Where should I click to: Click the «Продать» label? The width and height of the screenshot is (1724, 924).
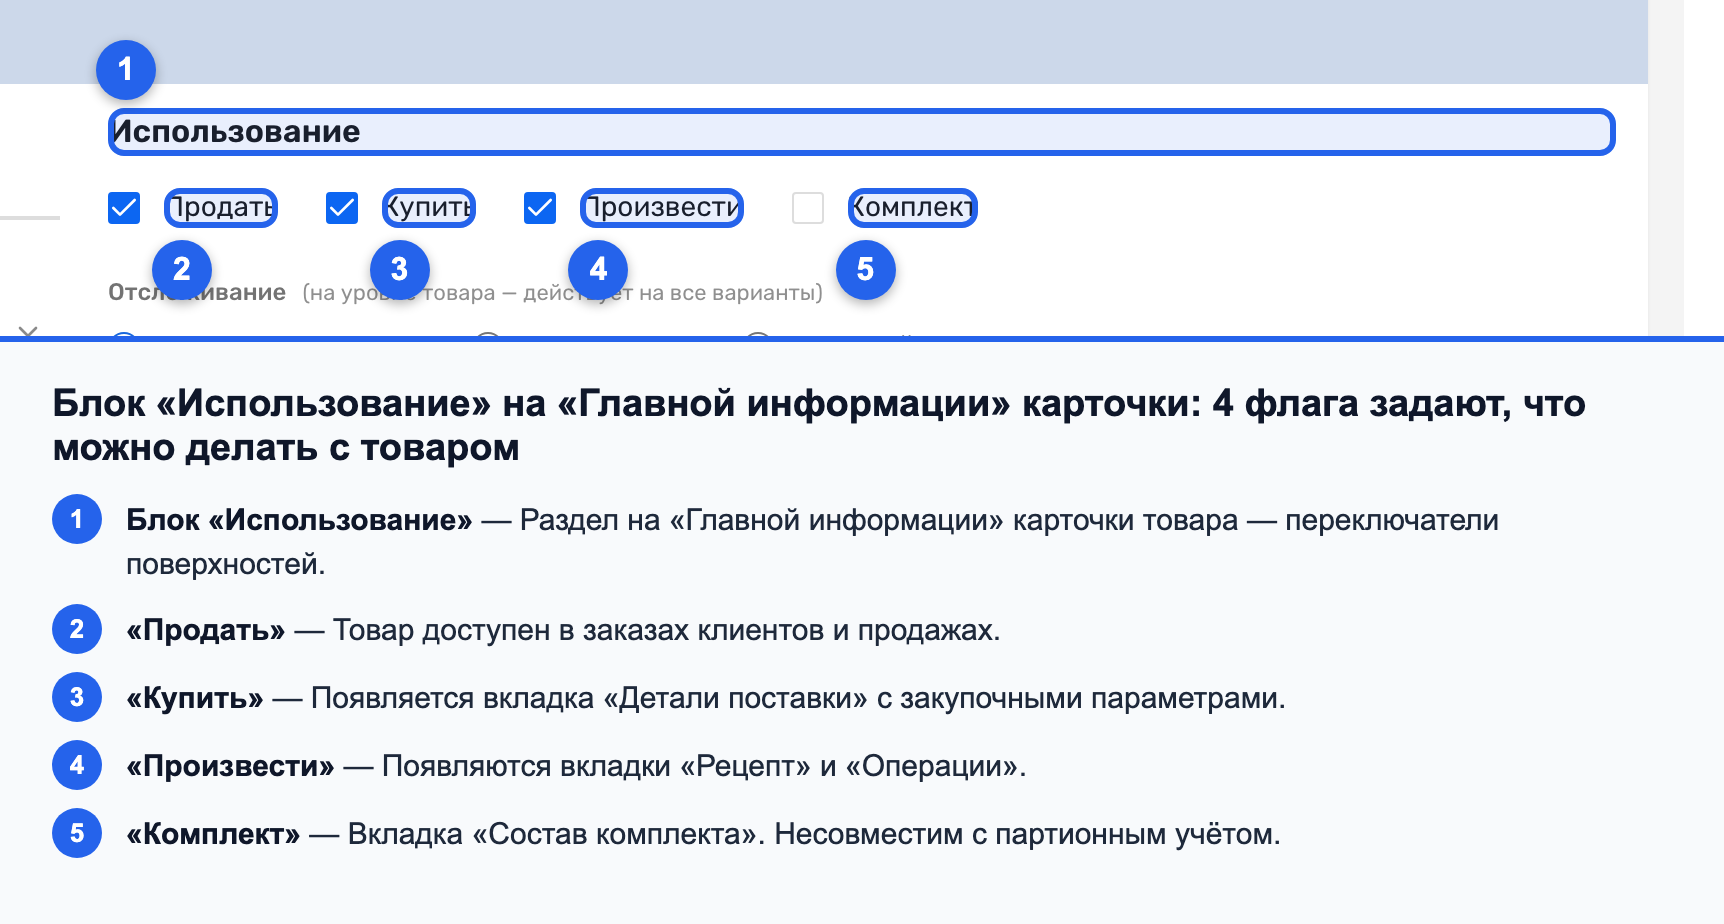click(x=221, y=208)
